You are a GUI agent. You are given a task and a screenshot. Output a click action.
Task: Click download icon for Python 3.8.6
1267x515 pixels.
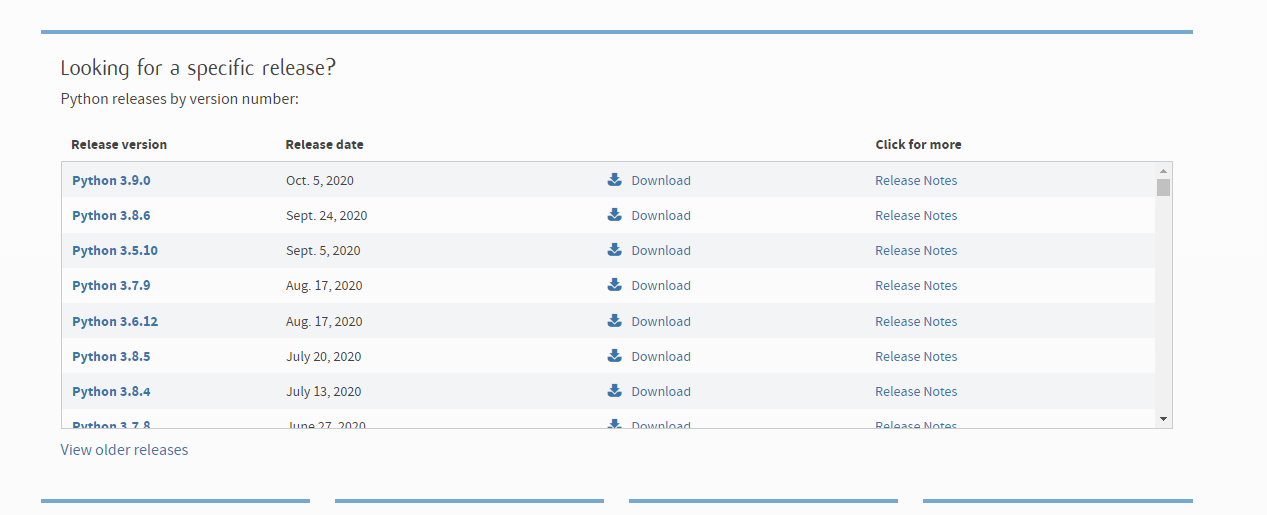(x=615, y=215)
